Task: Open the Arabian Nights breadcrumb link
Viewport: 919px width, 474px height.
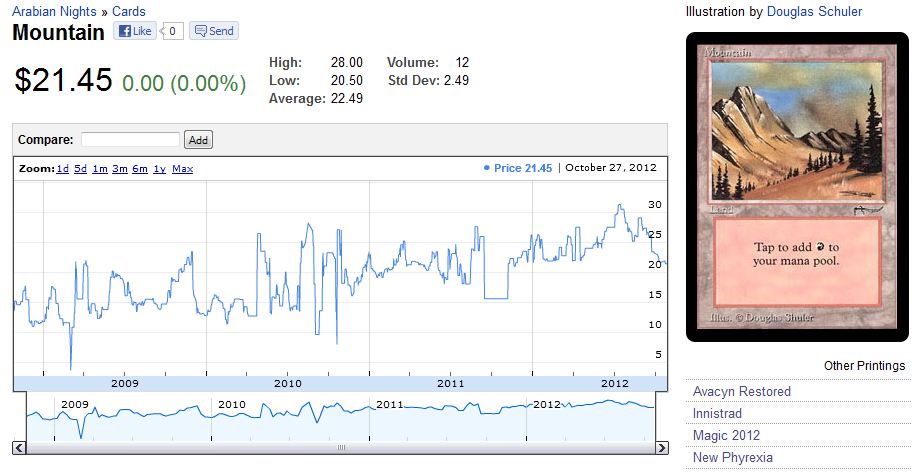Action: 54,12
